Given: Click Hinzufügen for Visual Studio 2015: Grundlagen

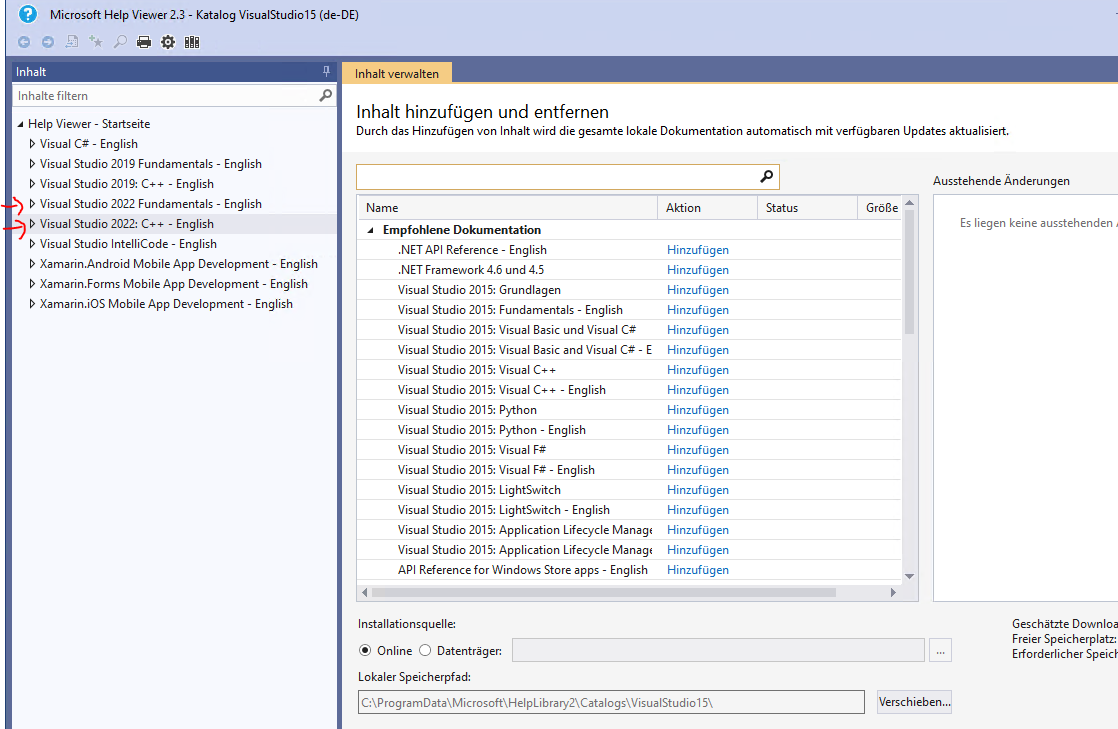Looking at the screenshot, I should click(x=697, y=290).
